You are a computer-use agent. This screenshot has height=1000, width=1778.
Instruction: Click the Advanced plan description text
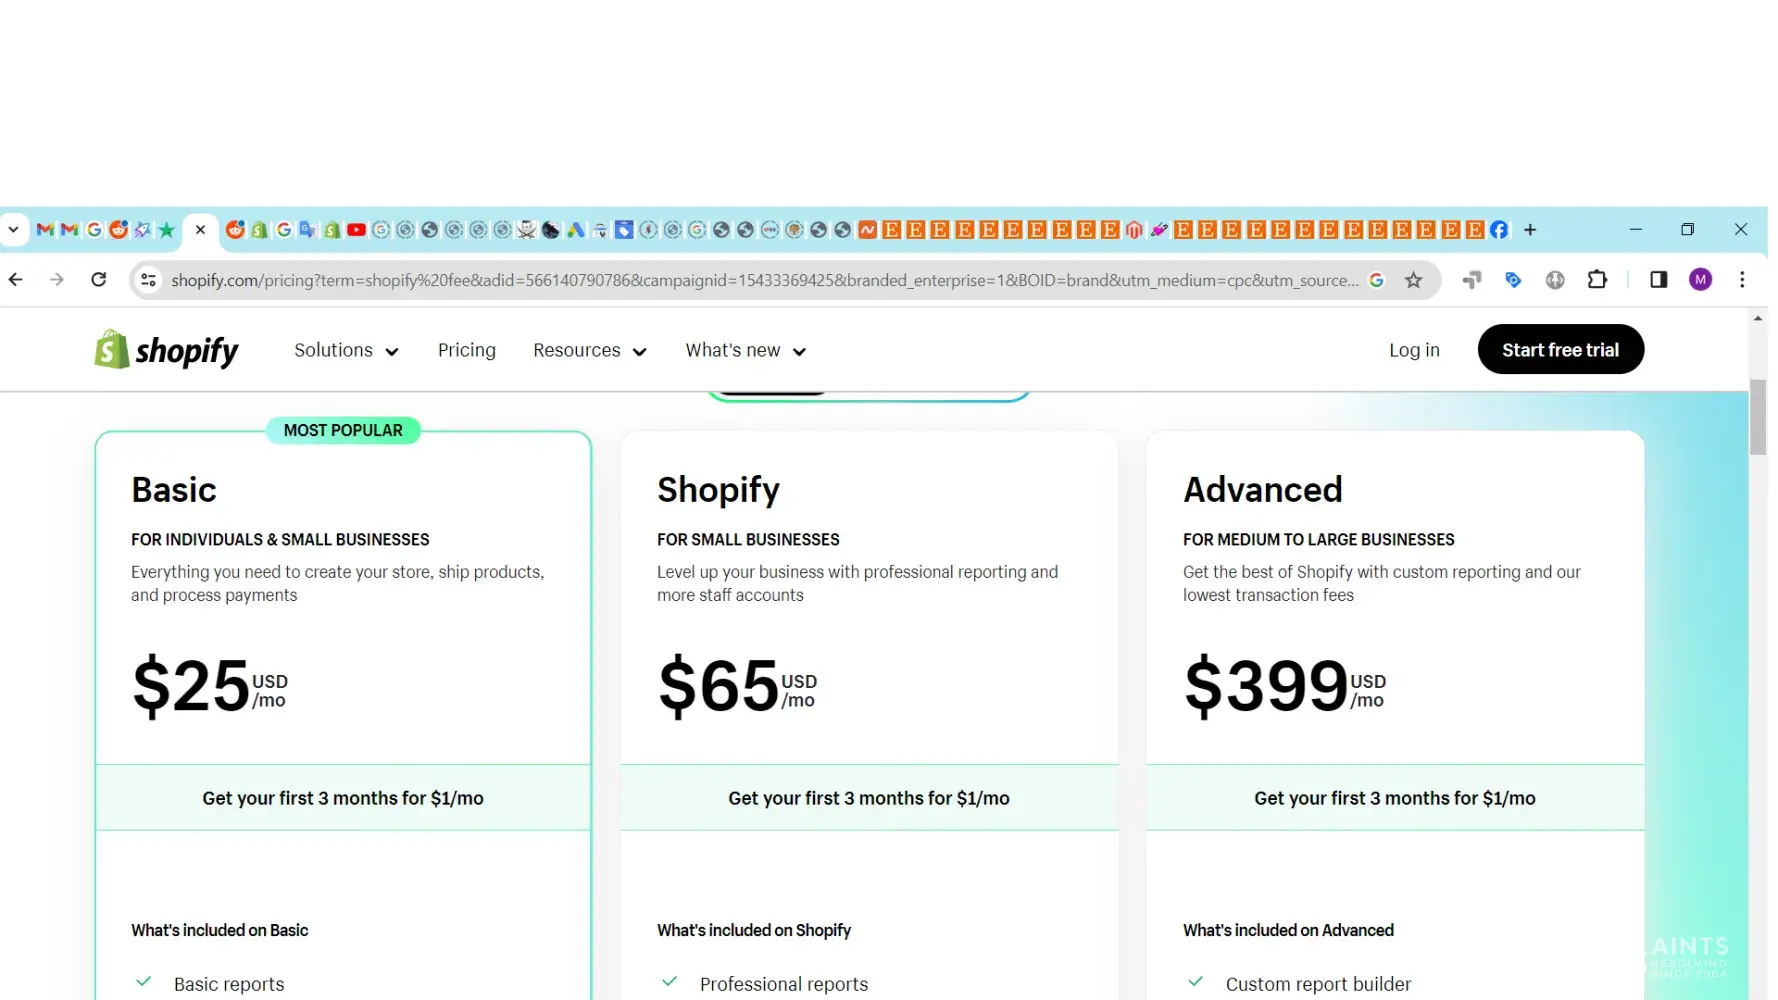coord(1382,583)
